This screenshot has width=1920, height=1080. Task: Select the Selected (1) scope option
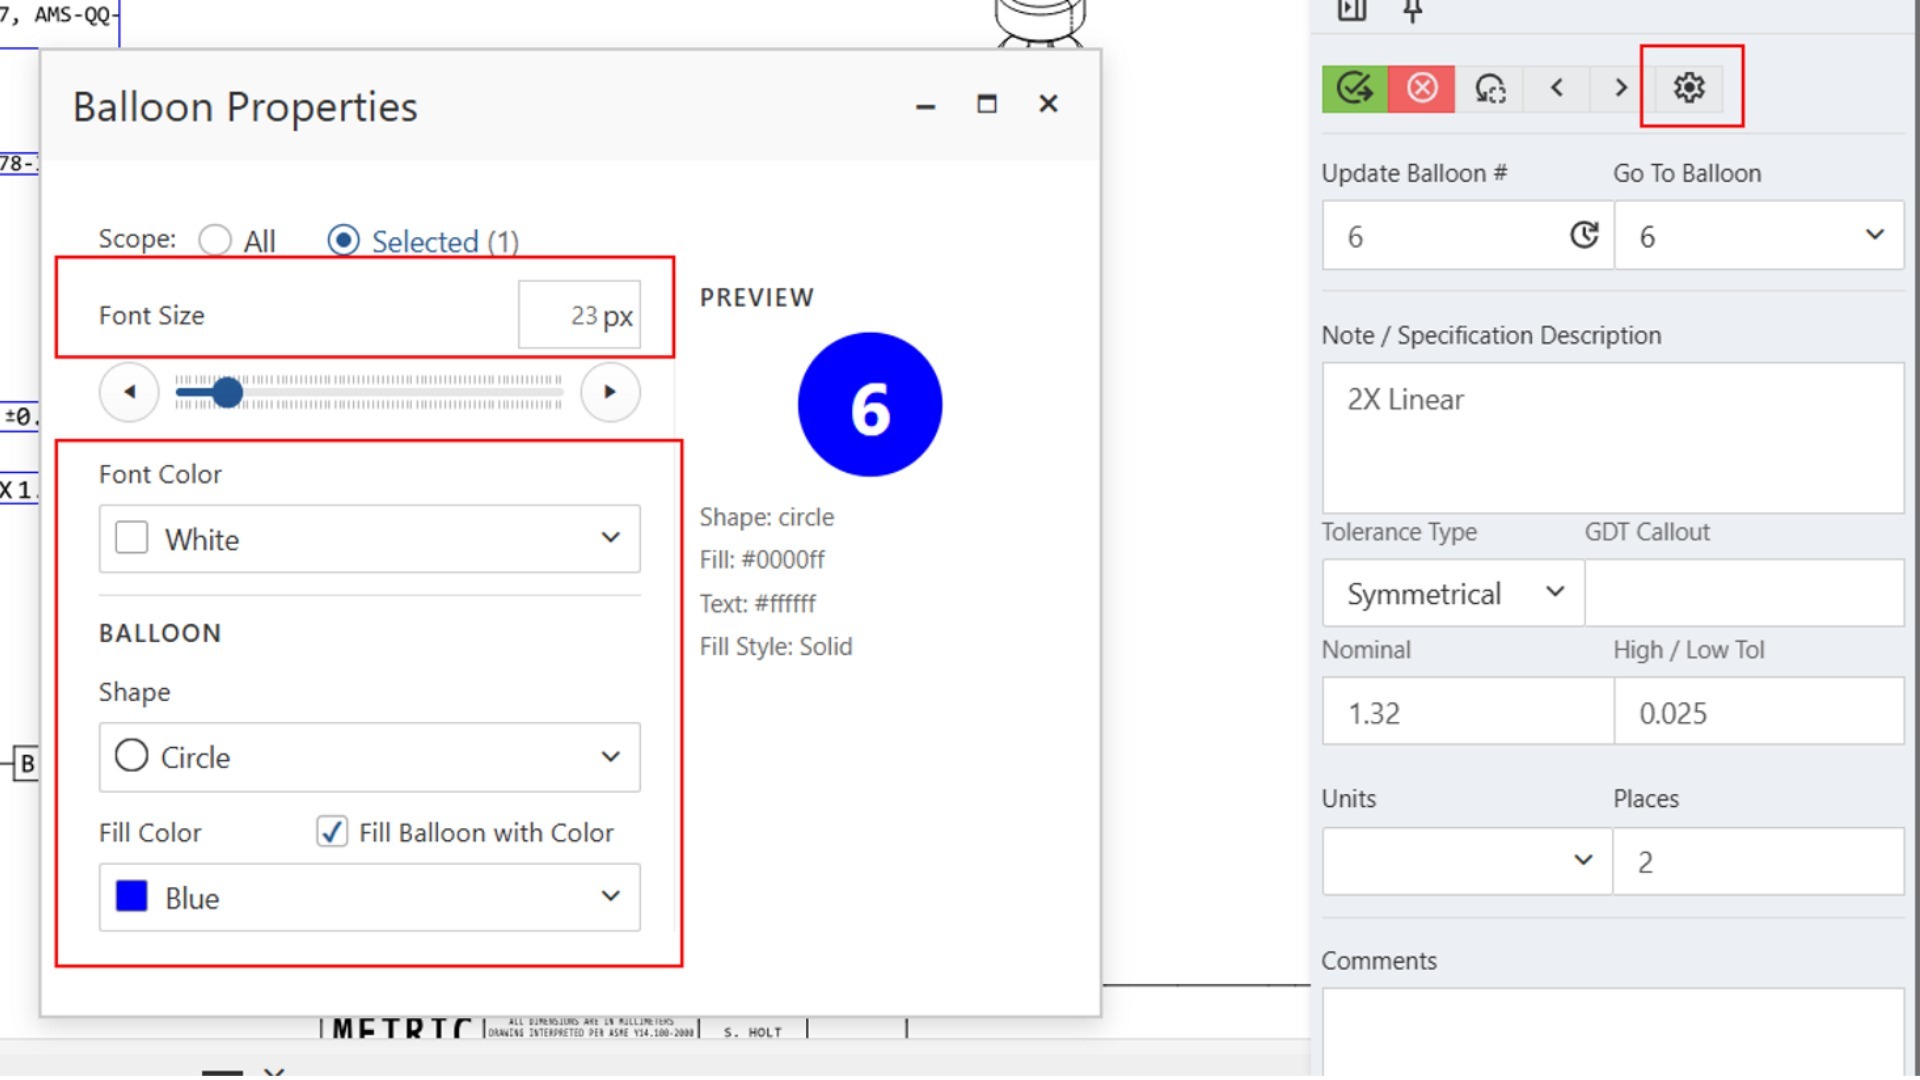[343, 240]
